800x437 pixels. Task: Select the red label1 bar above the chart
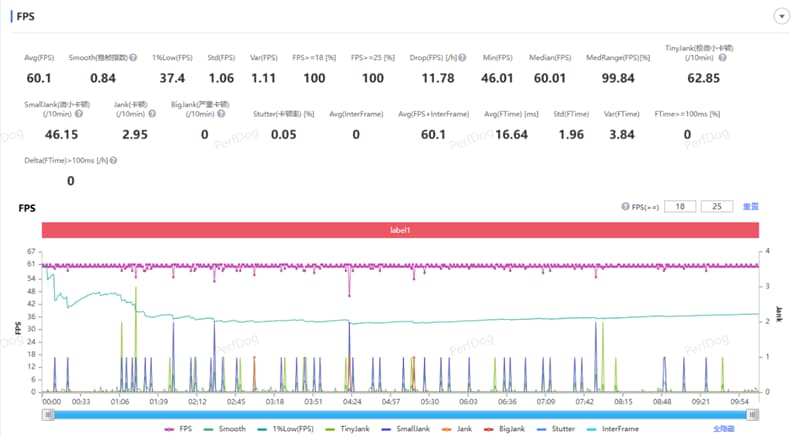pyautogui.click(x=400, y=230)
